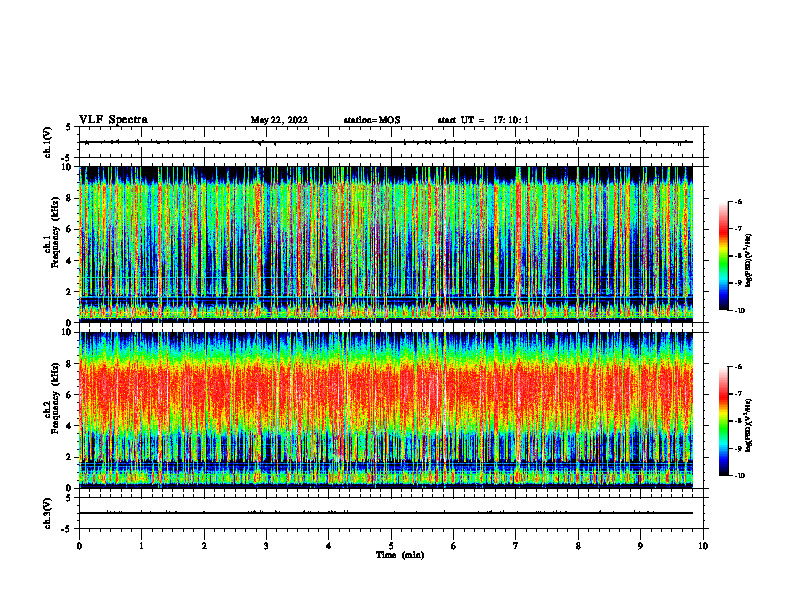Click the time axis tick label '5'
Viewport: 792px width, 612px height.
tap(391, 546)
